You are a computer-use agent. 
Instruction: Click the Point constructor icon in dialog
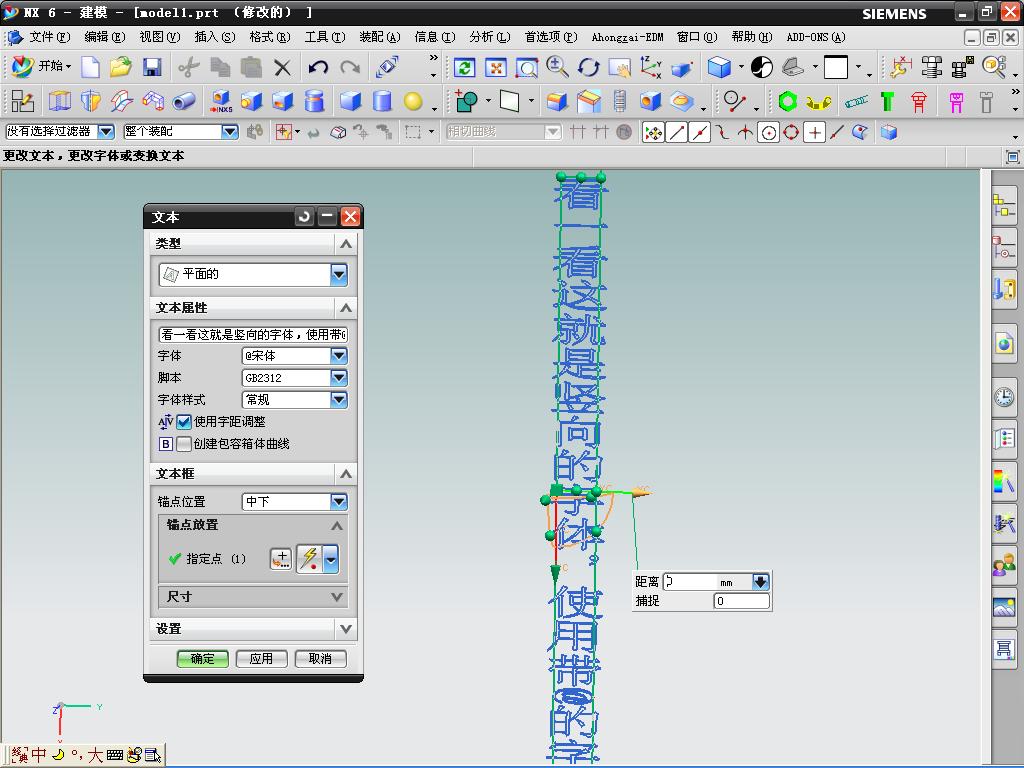tap(281, 559)
